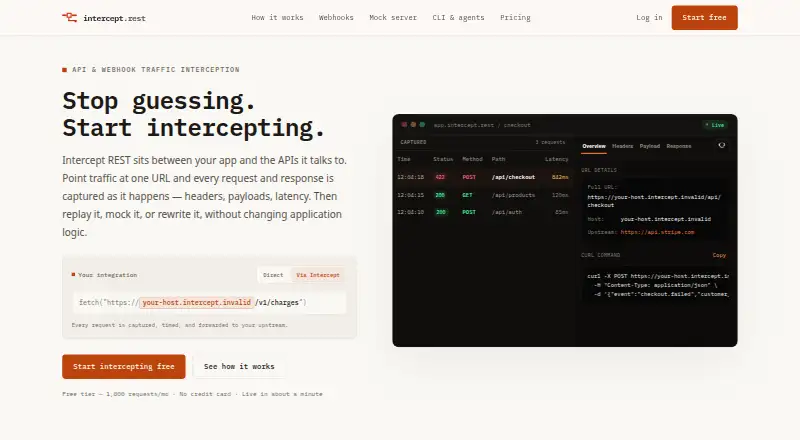The image size is (800, 440).
Task: Click the Start intercepting free button
Action: point(123,366)
